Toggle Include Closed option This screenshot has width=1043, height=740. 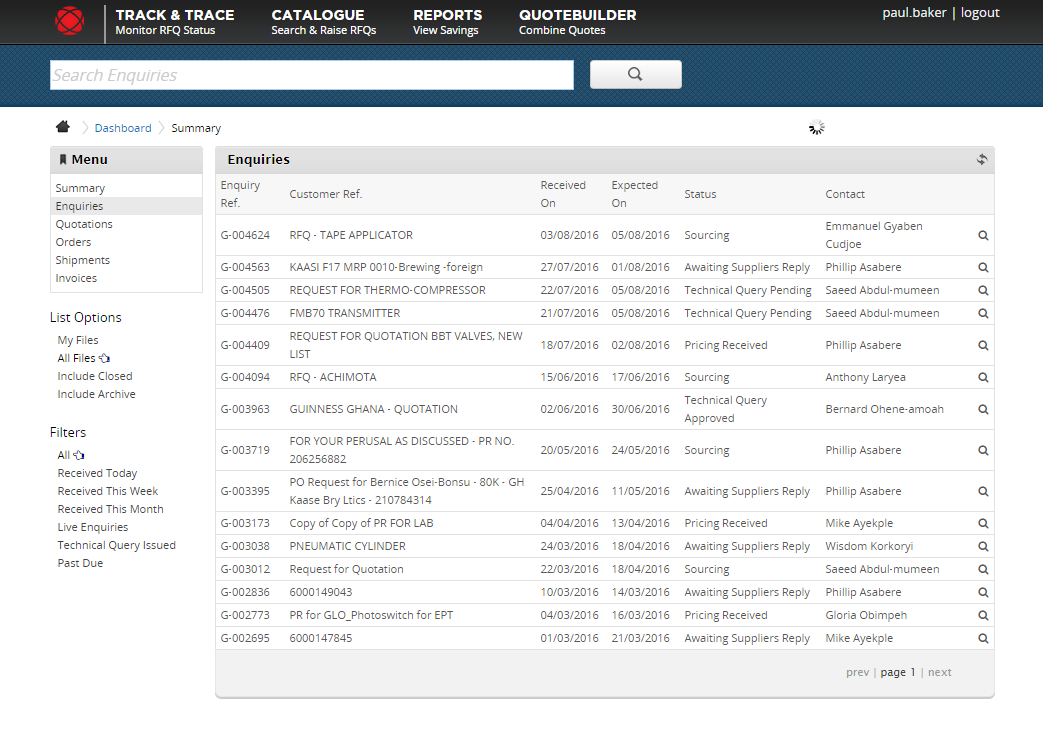click(x=95, y=376)
